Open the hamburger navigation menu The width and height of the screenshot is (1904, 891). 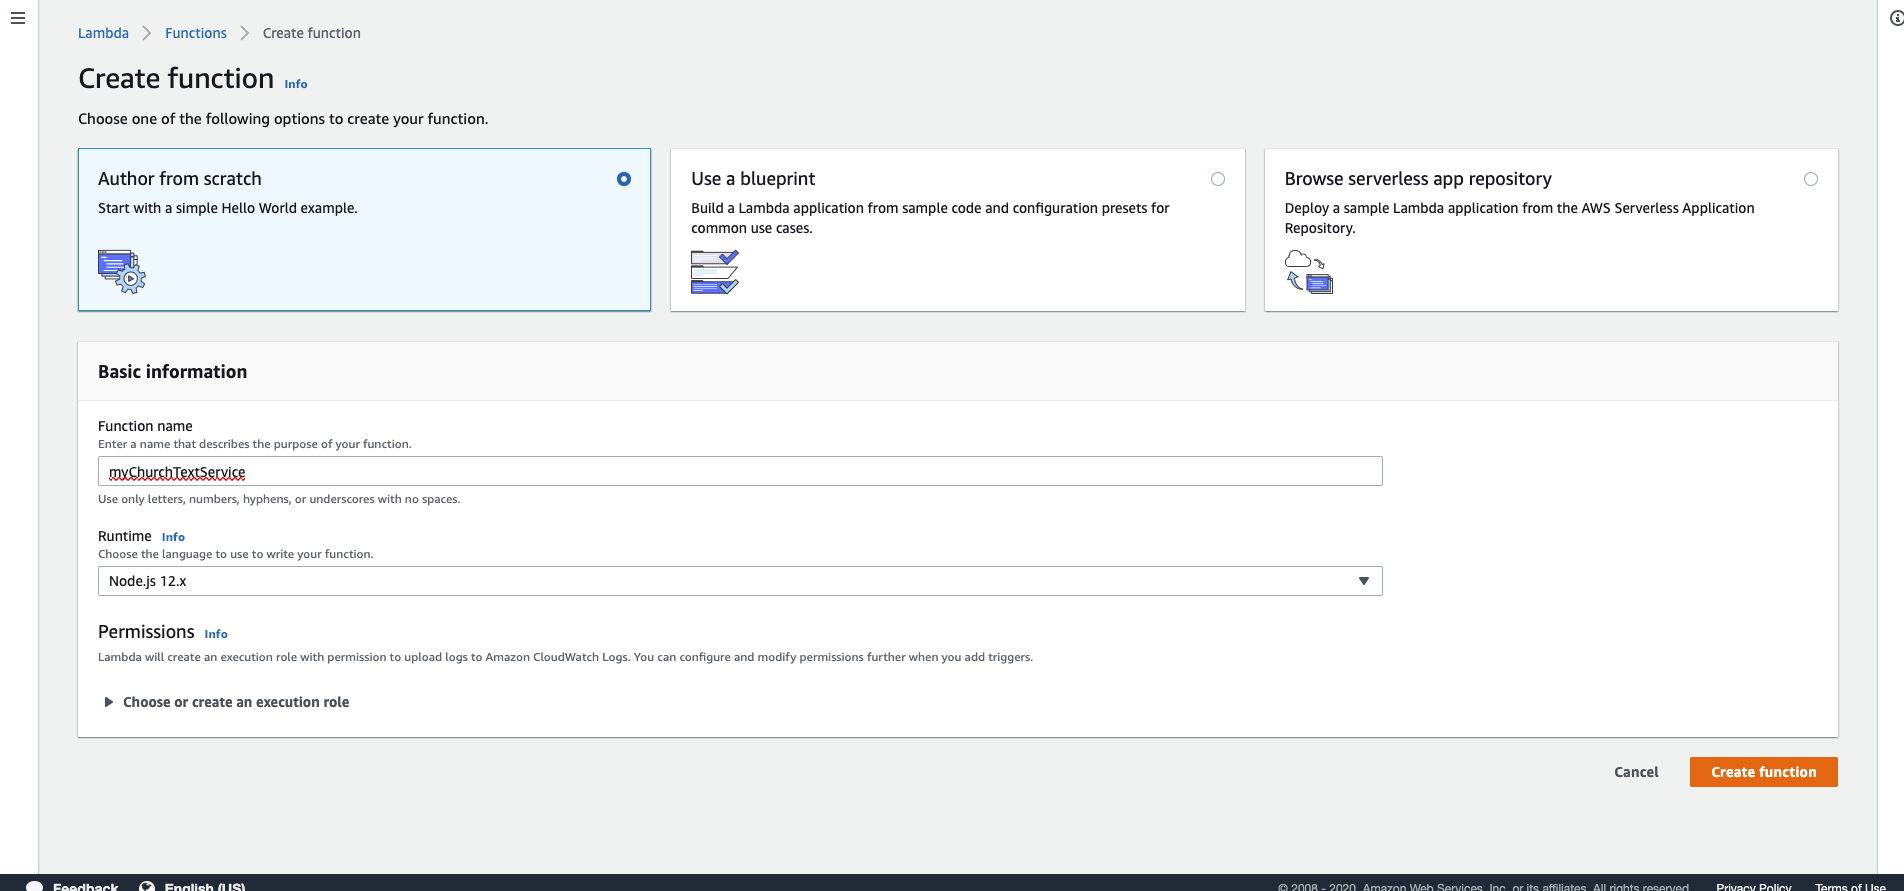(18, 18)
